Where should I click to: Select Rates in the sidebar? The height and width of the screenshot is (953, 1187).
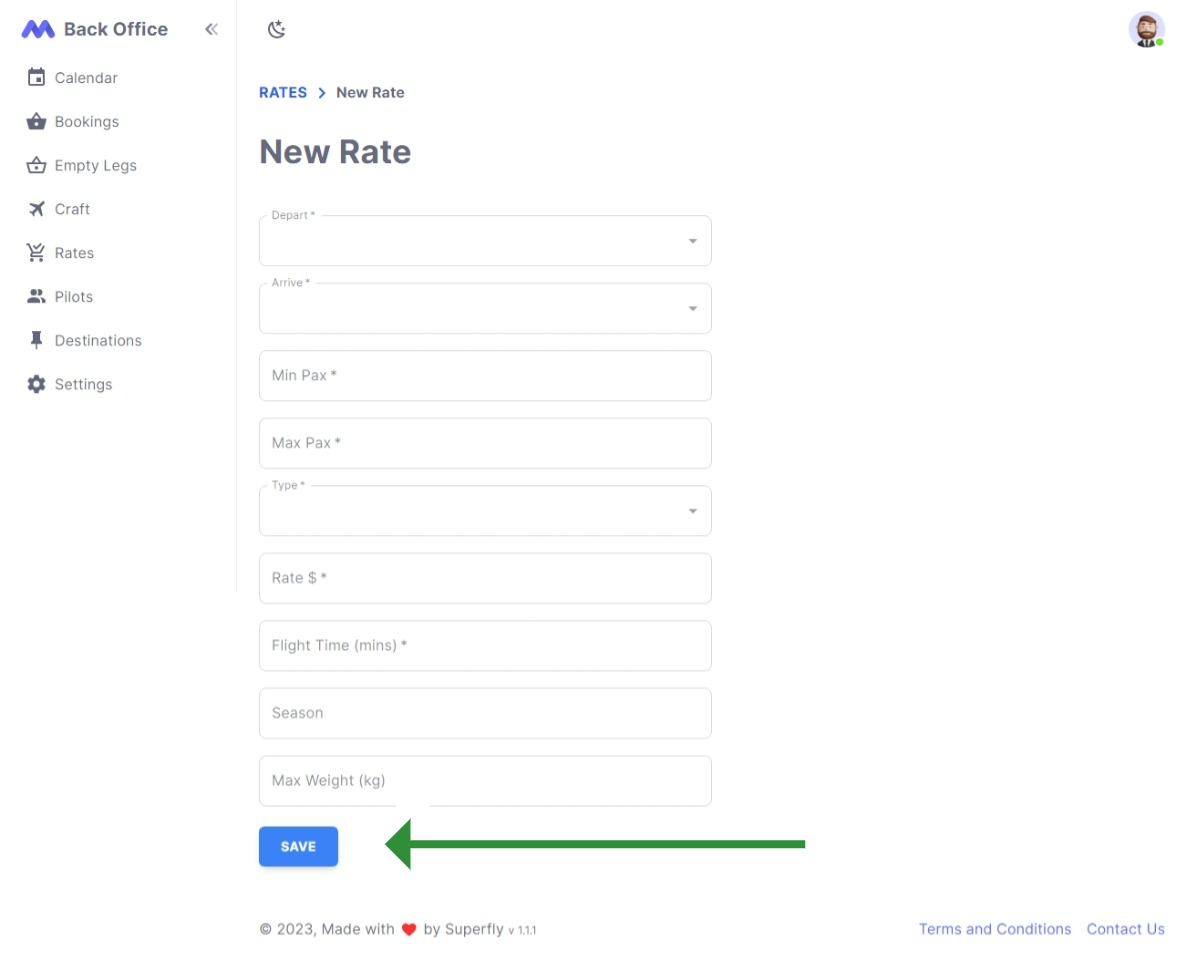click(75, 252)
